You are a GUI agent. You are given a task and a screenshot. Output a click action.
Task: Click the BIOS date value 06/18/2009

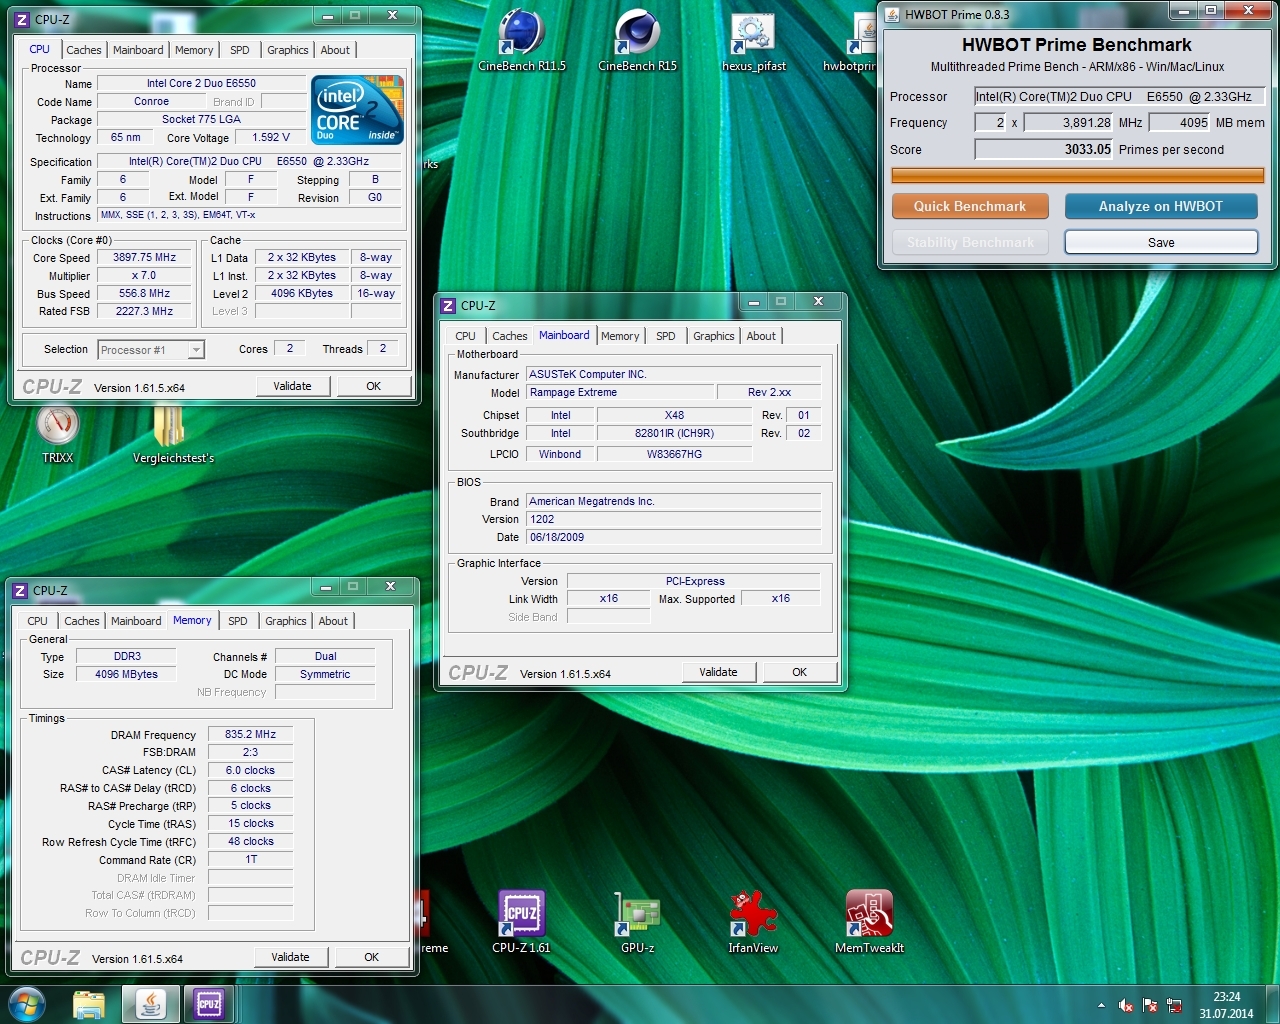pyautogui.click(x=674, y=538)
